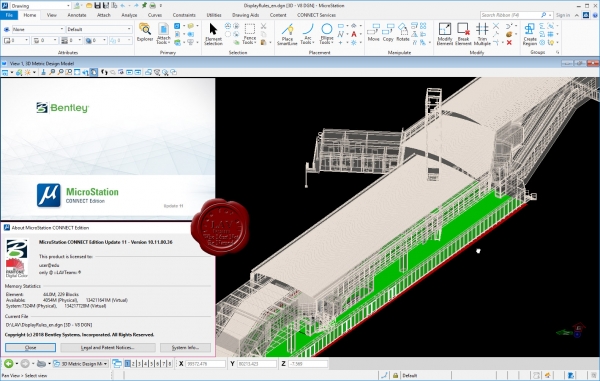This screenshot has width=600, height=381.
Task: Click the Zoom In magnifier in view toolbar
Action: (52, 72)
